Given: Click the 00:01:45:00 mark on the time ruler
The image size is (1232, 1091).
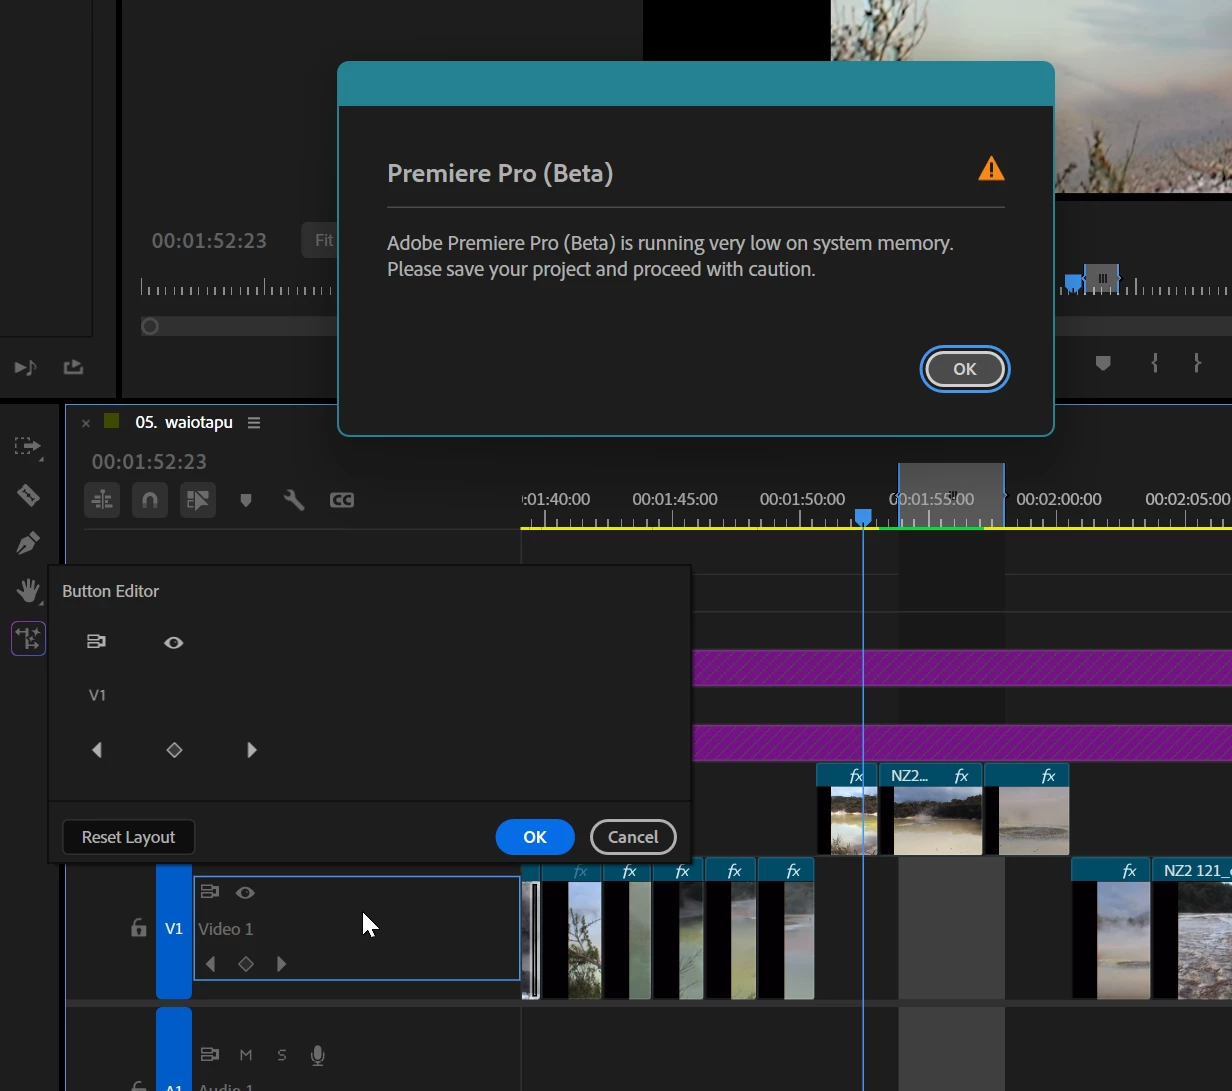Looking at the screenshot, I should [x=675, y=499].
